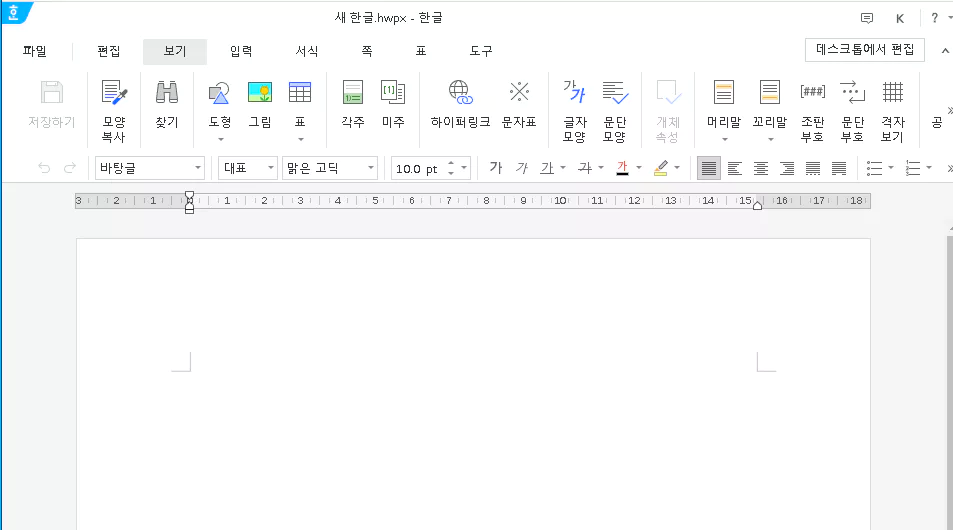
Task: Select center alignment
Action: pos(761,168)
